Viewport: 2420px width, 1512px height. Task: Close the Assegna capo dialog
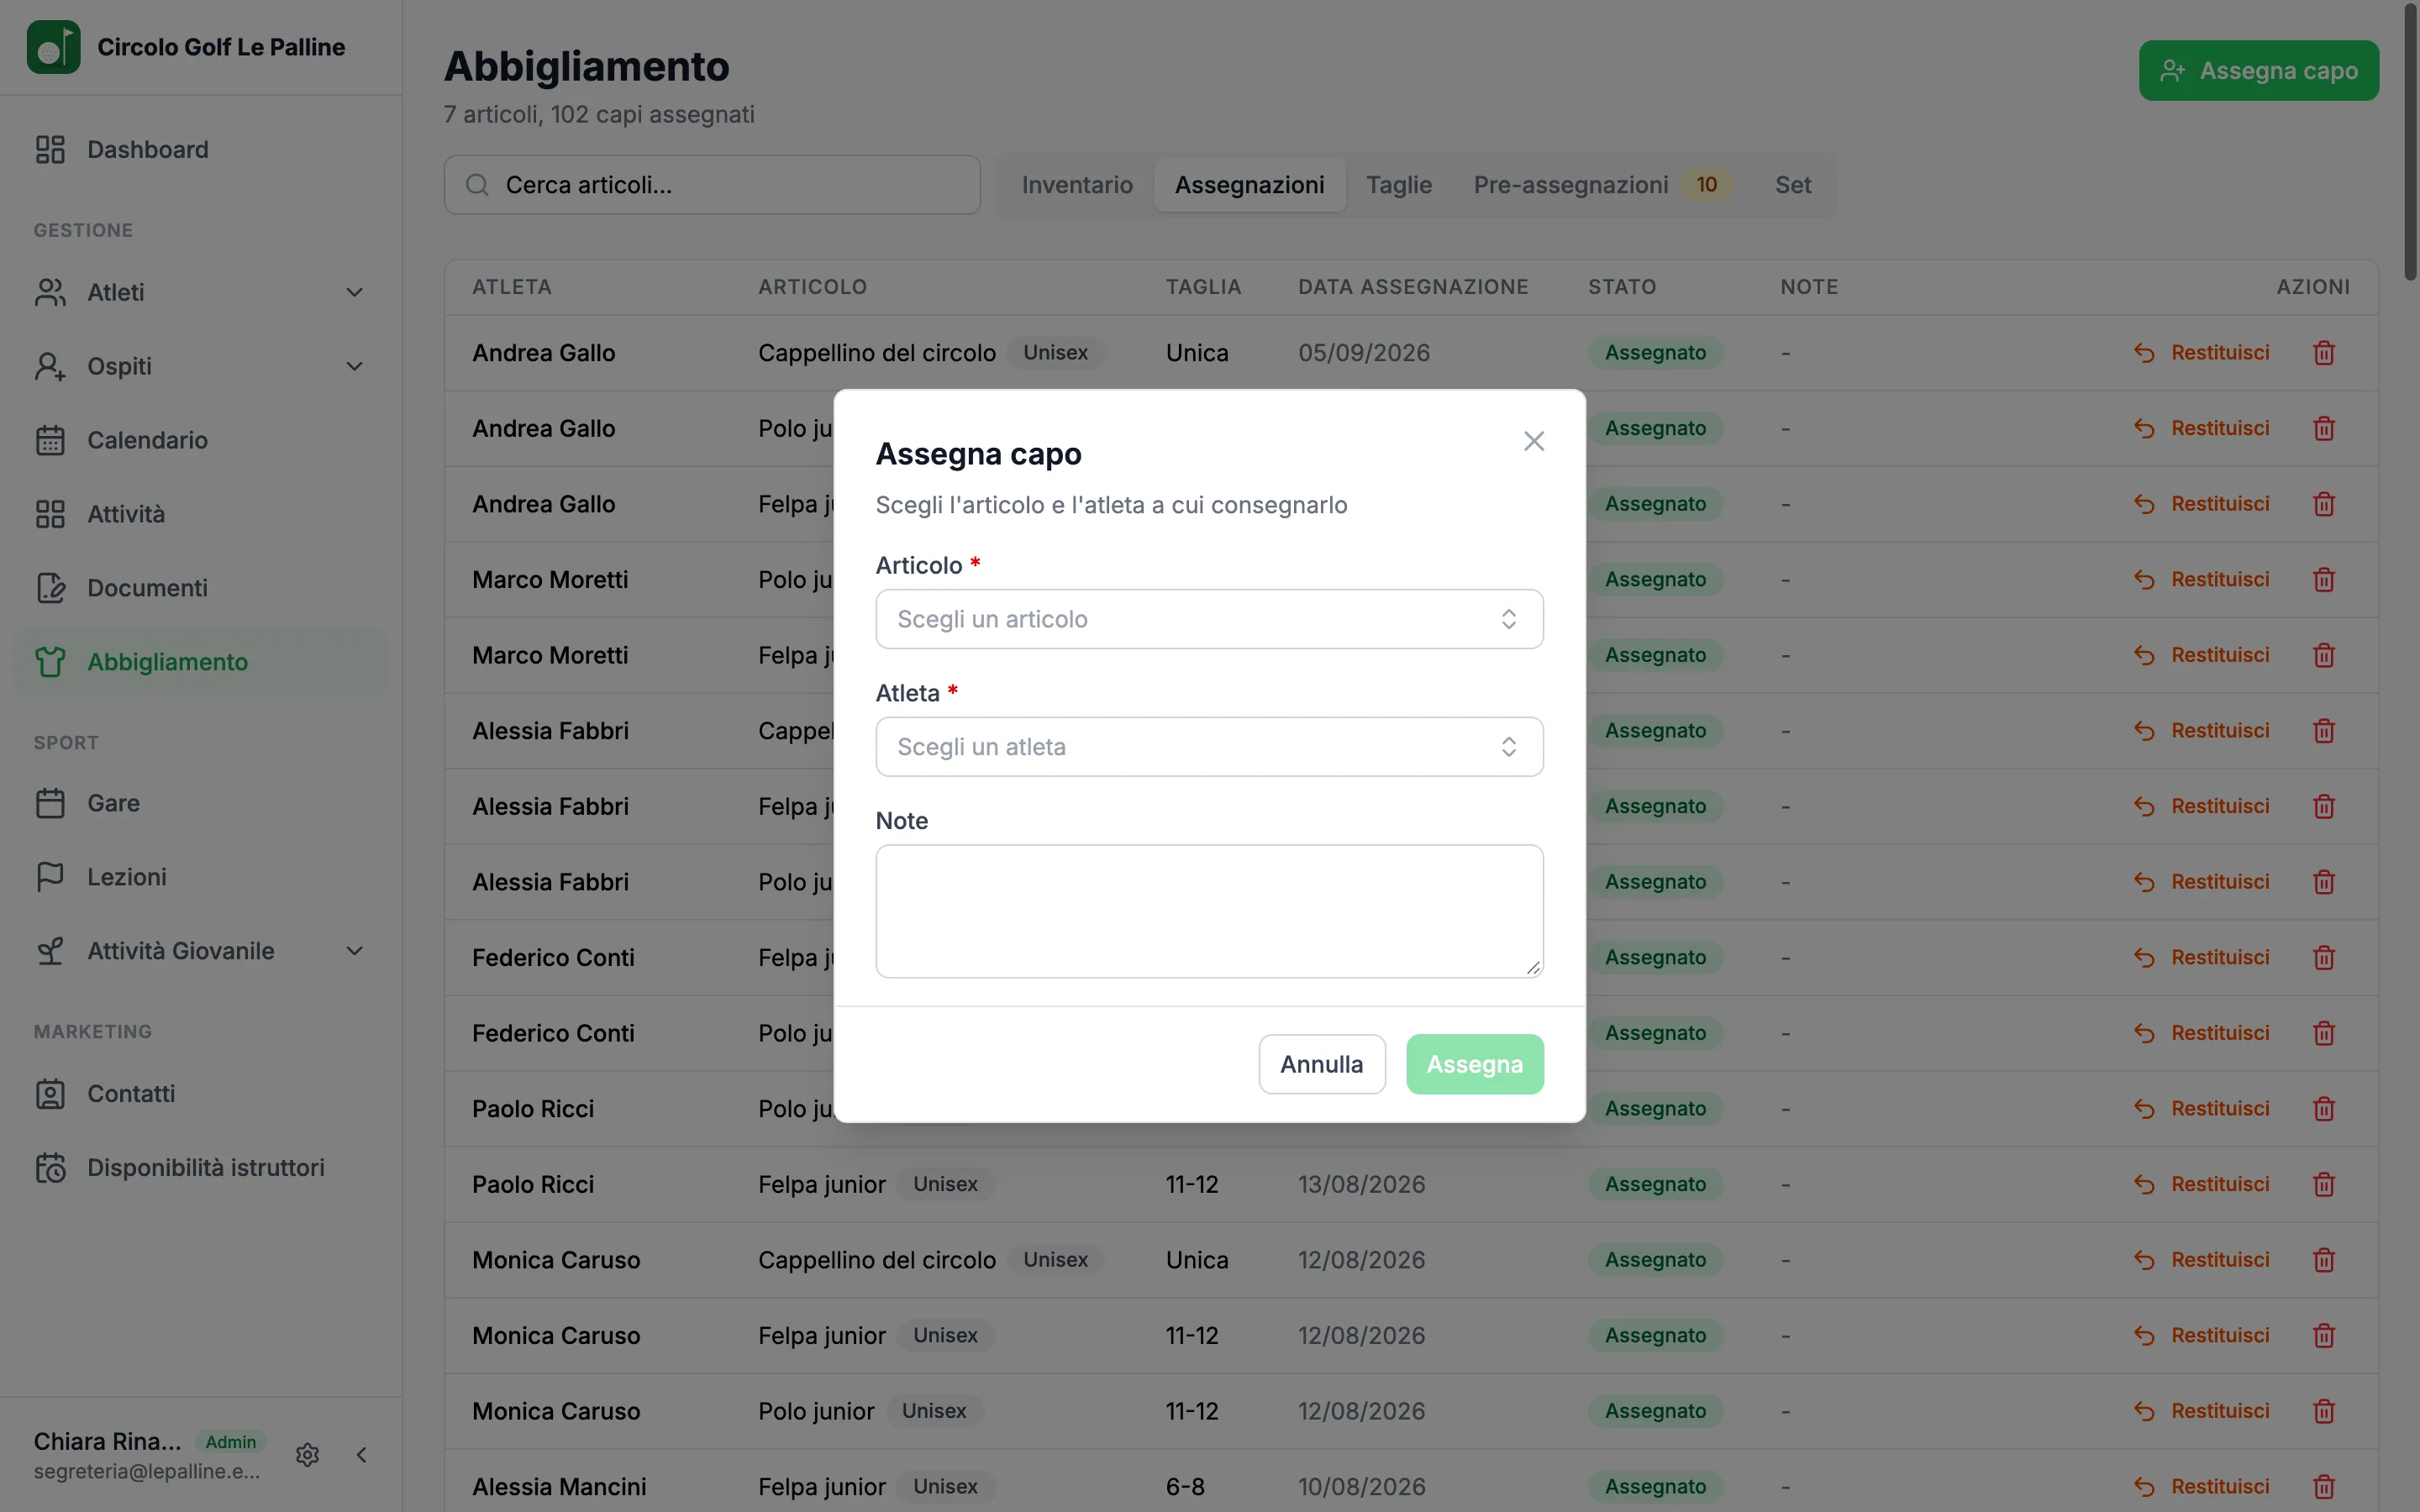(1533, 441)
